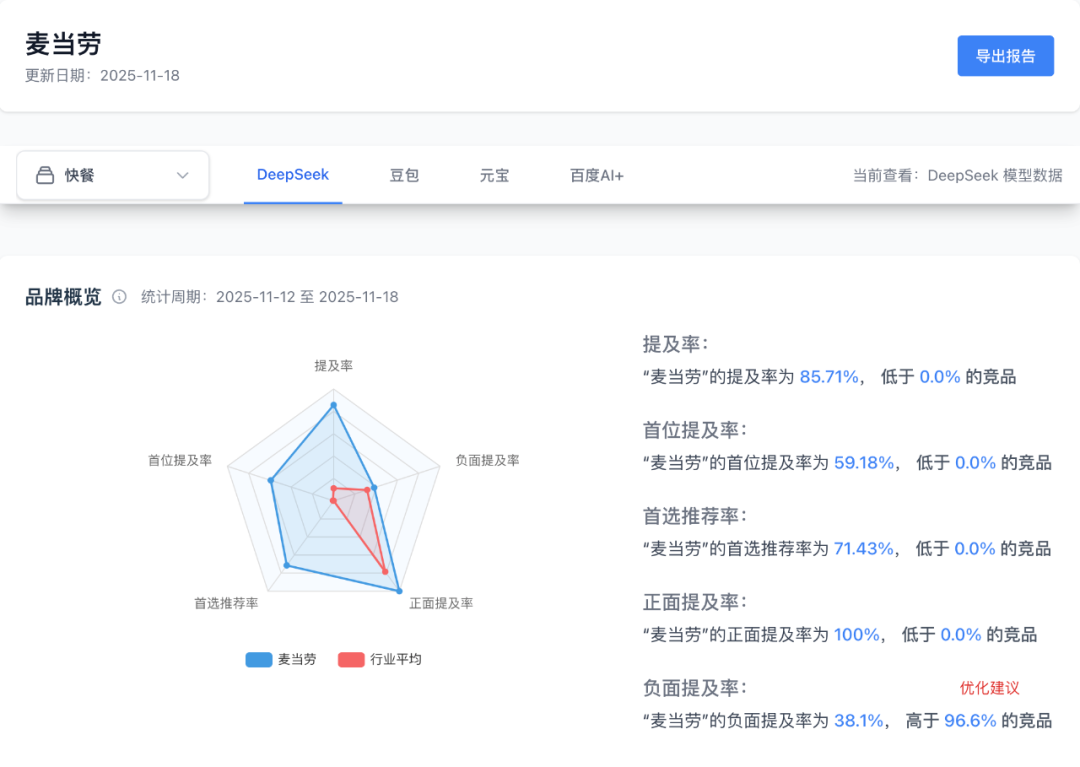The image size is (1080, 767).
Task: Click the 行业平均 legend label
Action: tap(396, 660)
